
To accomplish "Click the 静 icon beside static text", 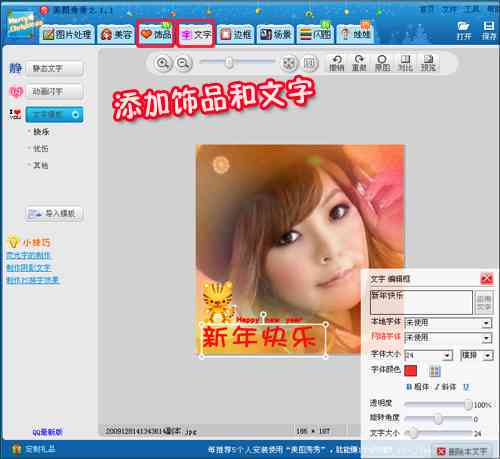I will [x=15, y=68].
